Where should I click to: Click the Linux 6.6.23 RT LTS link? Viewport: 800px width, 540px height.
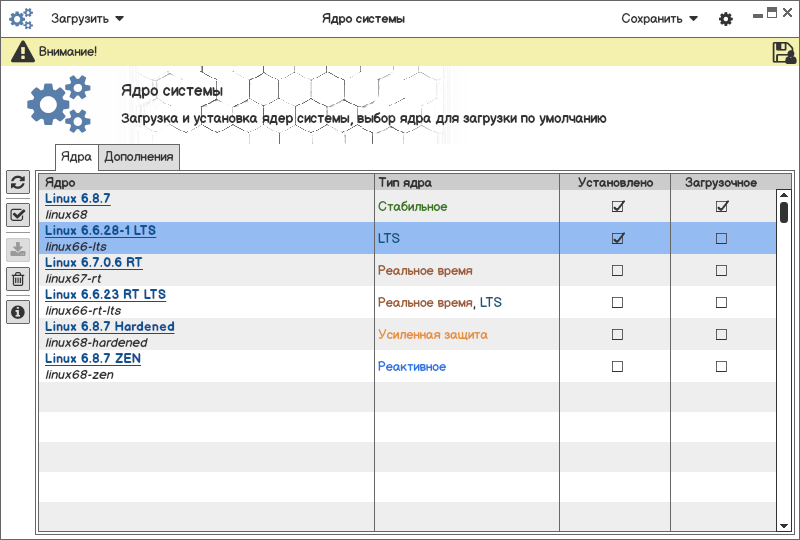click(105, 295)
